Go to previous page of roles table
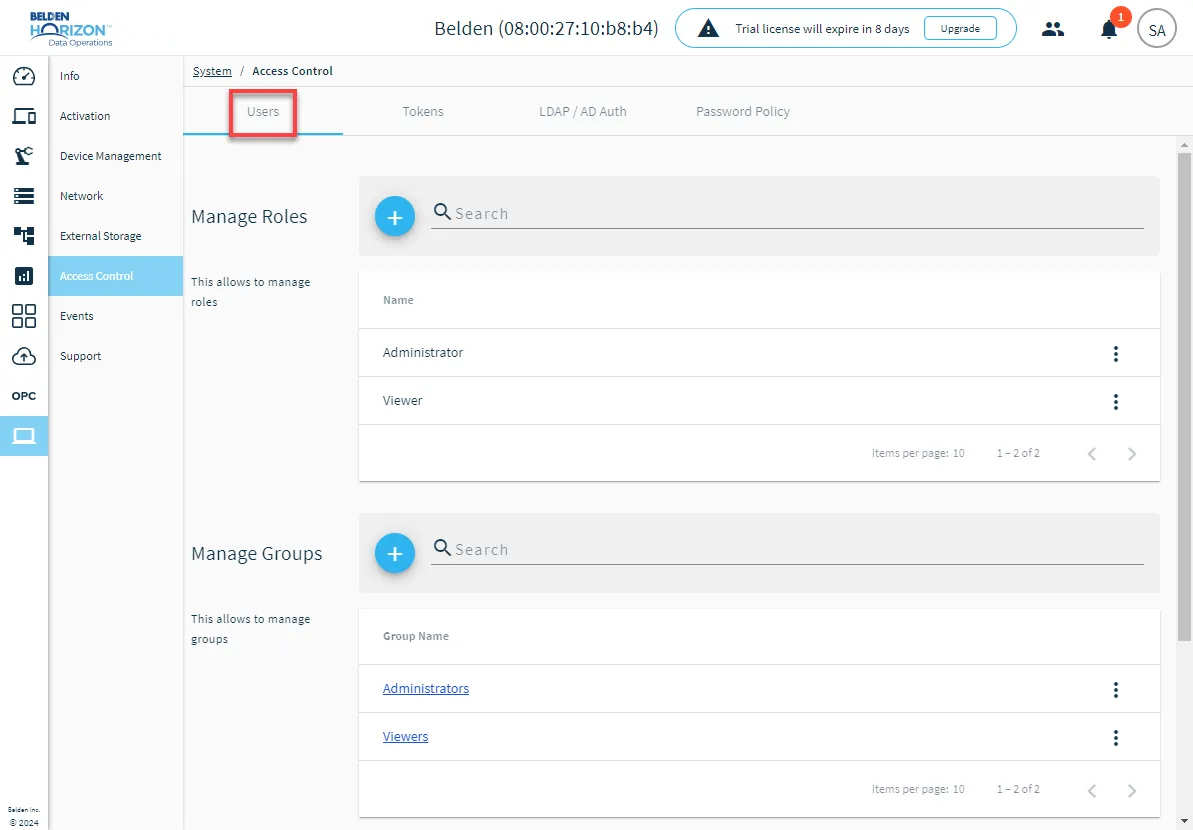The width and height of the screenshot is (1193, 830). coord(1092,454)
